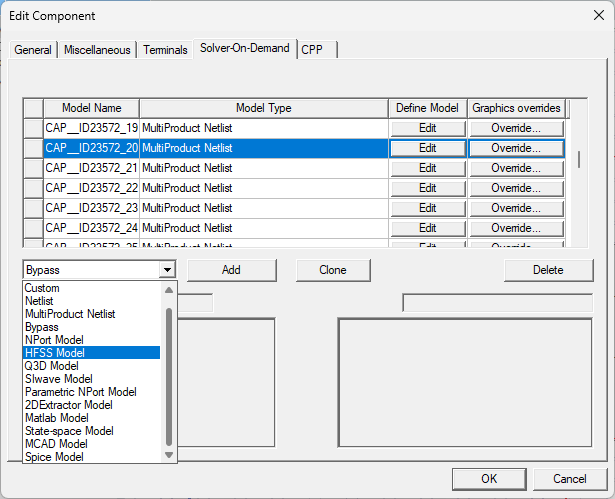Click the model table vertical scrollbar thumb

(579, 160)
